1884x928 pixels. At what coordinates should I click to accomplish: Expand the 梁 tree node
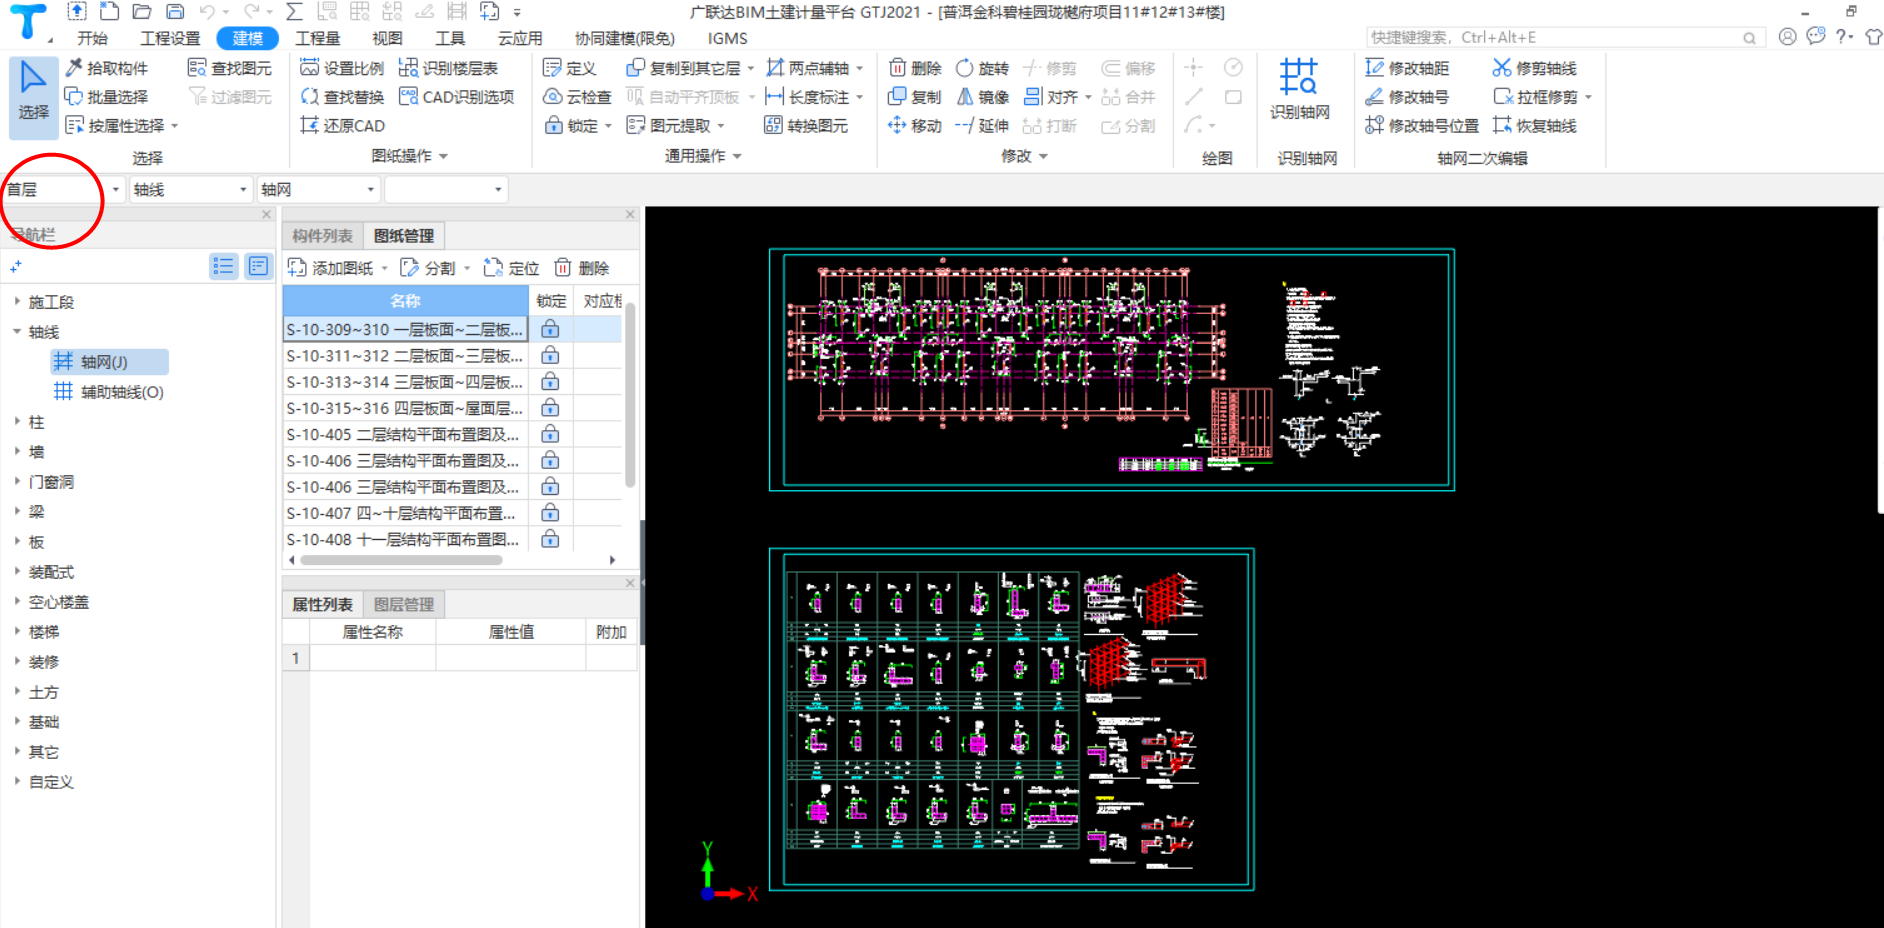pyautogui.click(x=17, y=511)
